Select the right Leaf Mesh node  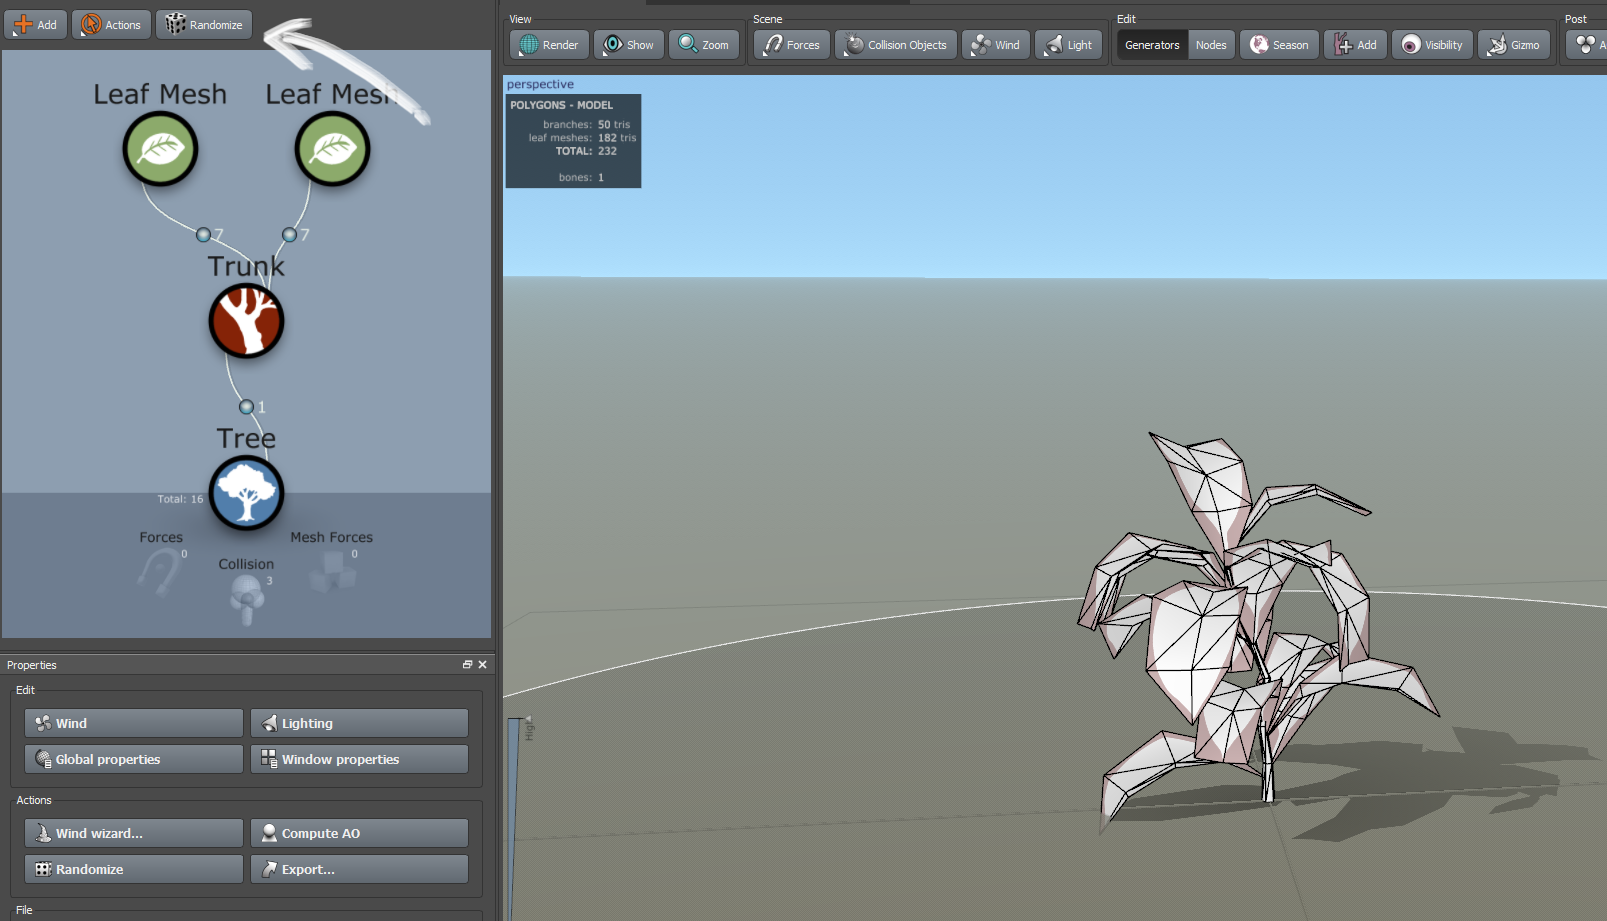click(x=332, y=149)
